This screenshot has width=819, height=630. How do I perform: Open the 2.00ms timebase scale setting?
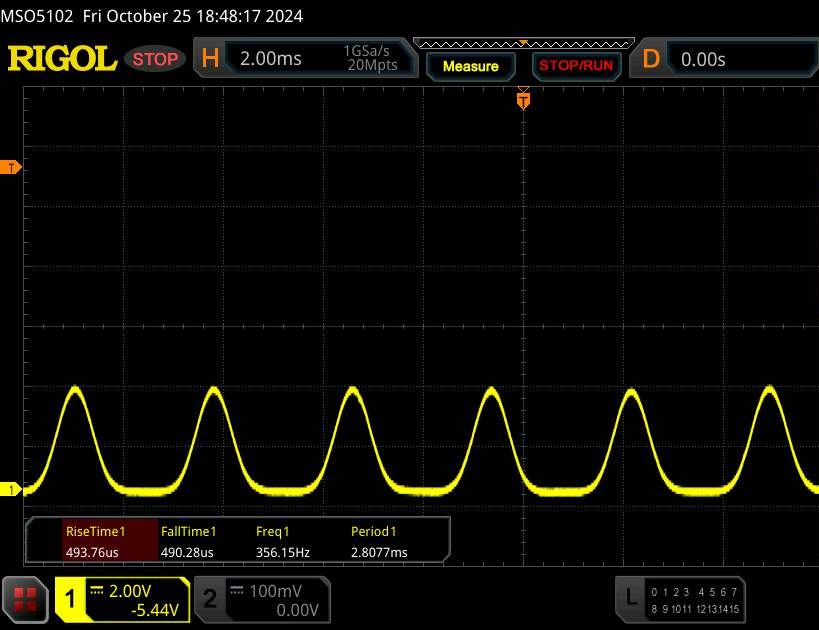tap(271, 59)
